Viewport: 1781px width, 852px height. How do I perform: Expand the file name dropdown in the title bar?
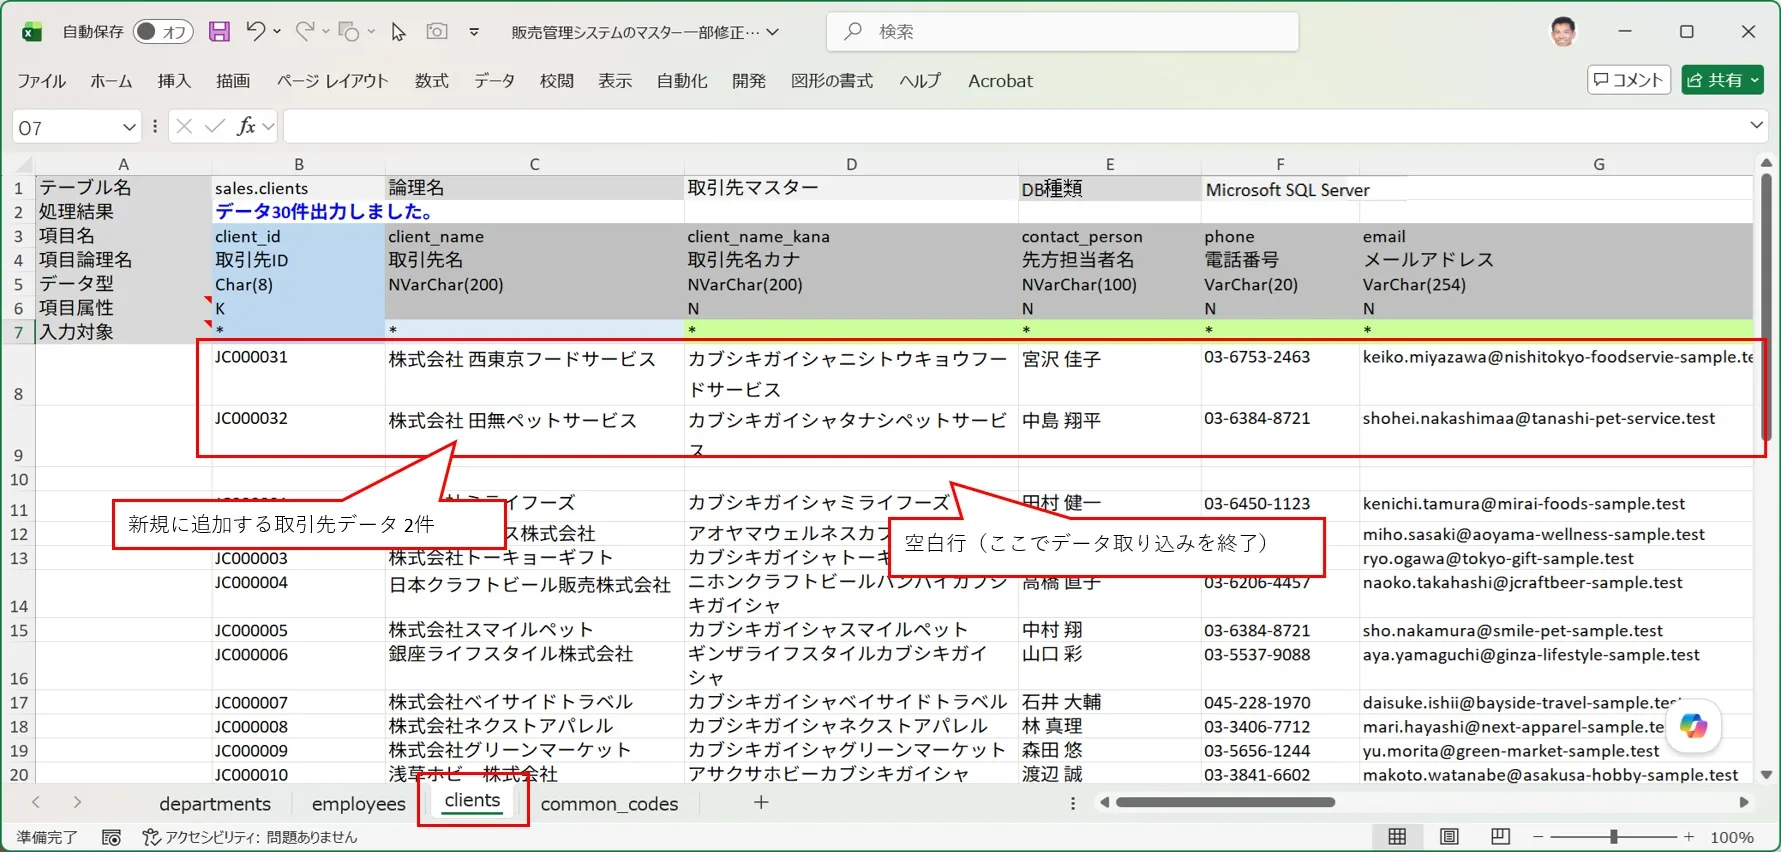tap(773, 32)
